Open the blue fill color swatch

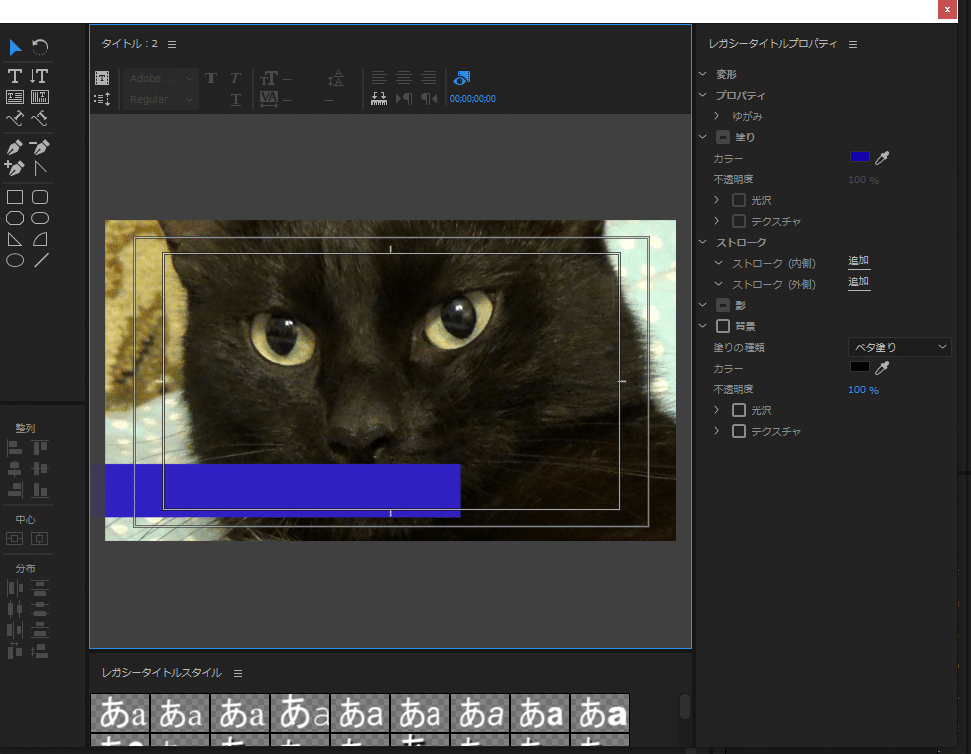(860, 157)
